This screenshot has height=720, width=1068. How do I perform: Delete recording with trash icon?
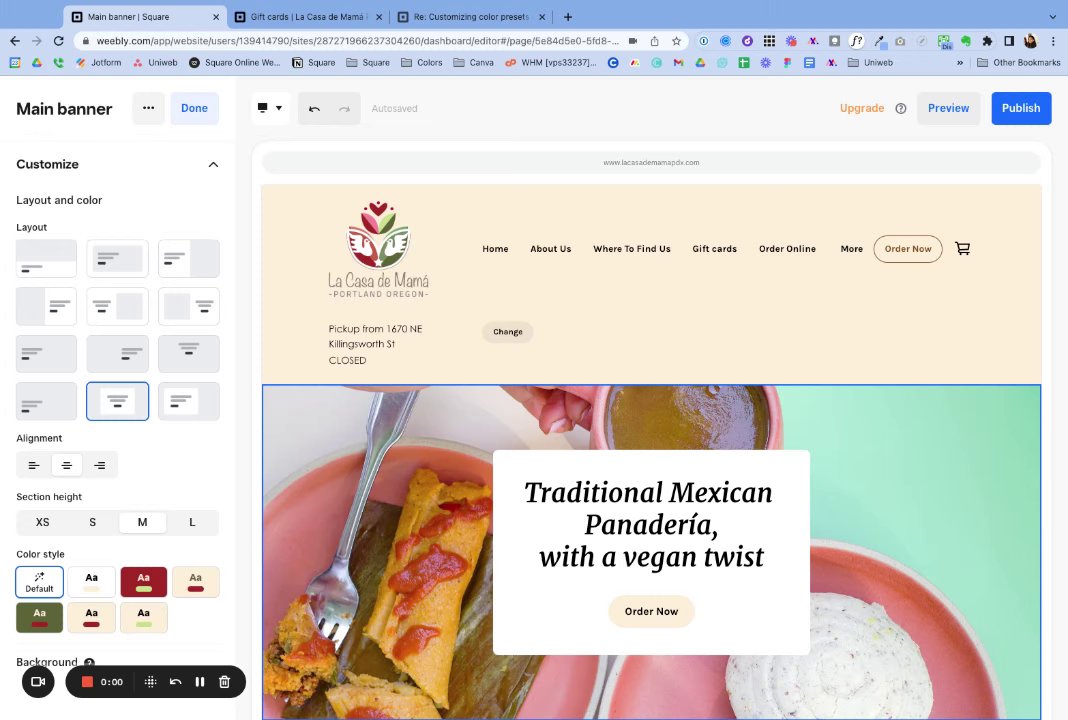[224, 682]
